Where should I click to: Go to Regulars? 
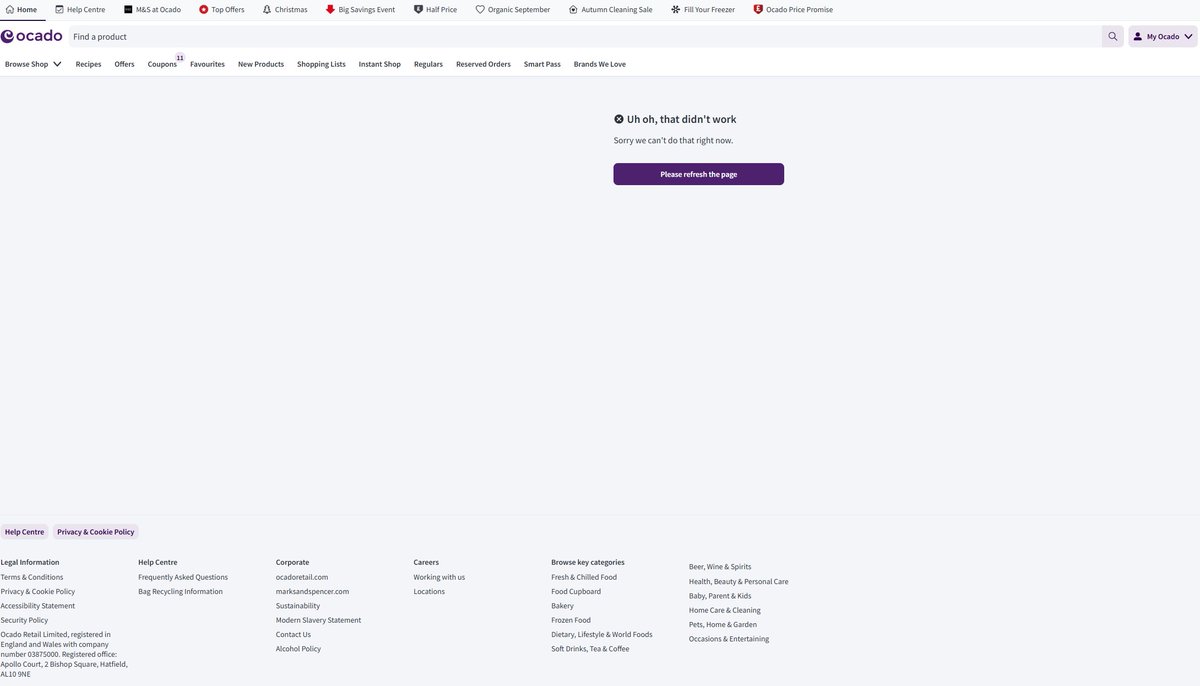[x=428, y=64]
